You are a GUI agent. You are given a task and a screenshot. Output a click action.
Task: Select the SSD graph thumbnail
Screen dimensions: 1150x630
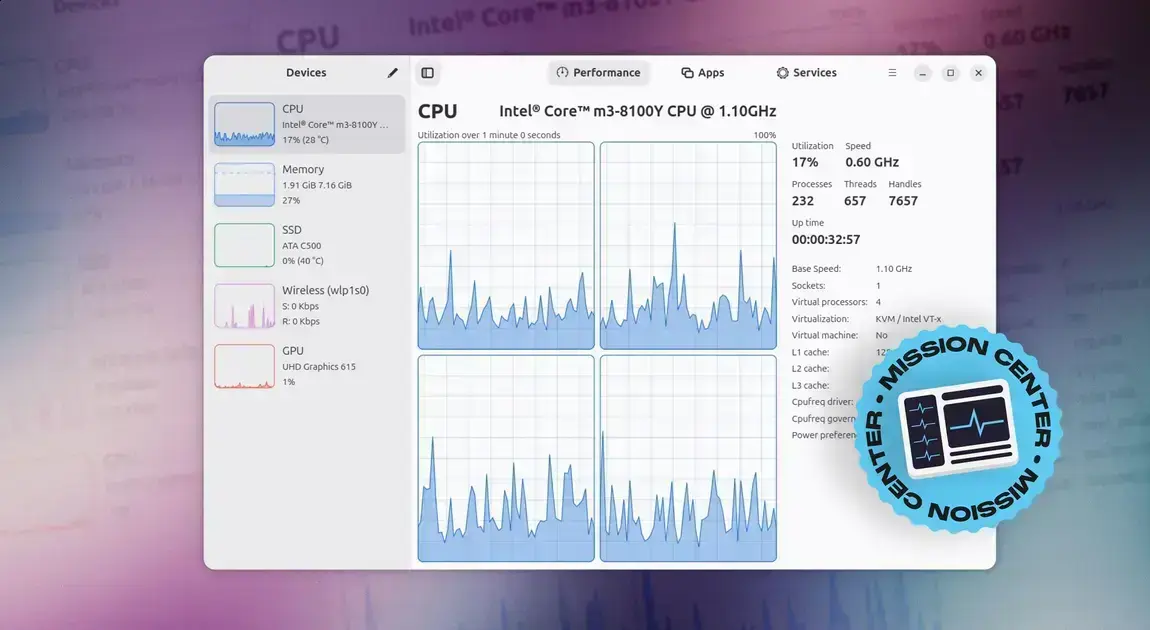tap(244, 245)
